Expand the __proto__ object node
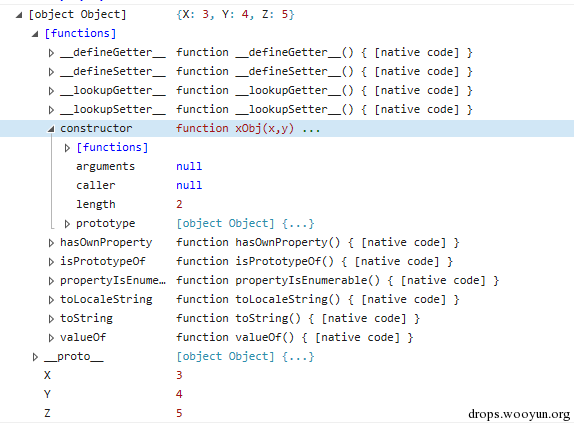 35,357
